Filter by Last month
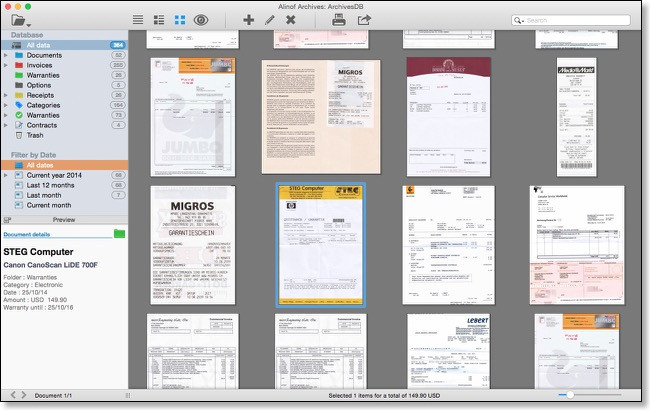The height and width of the screenshot is (410, 650). coord(64,195)
